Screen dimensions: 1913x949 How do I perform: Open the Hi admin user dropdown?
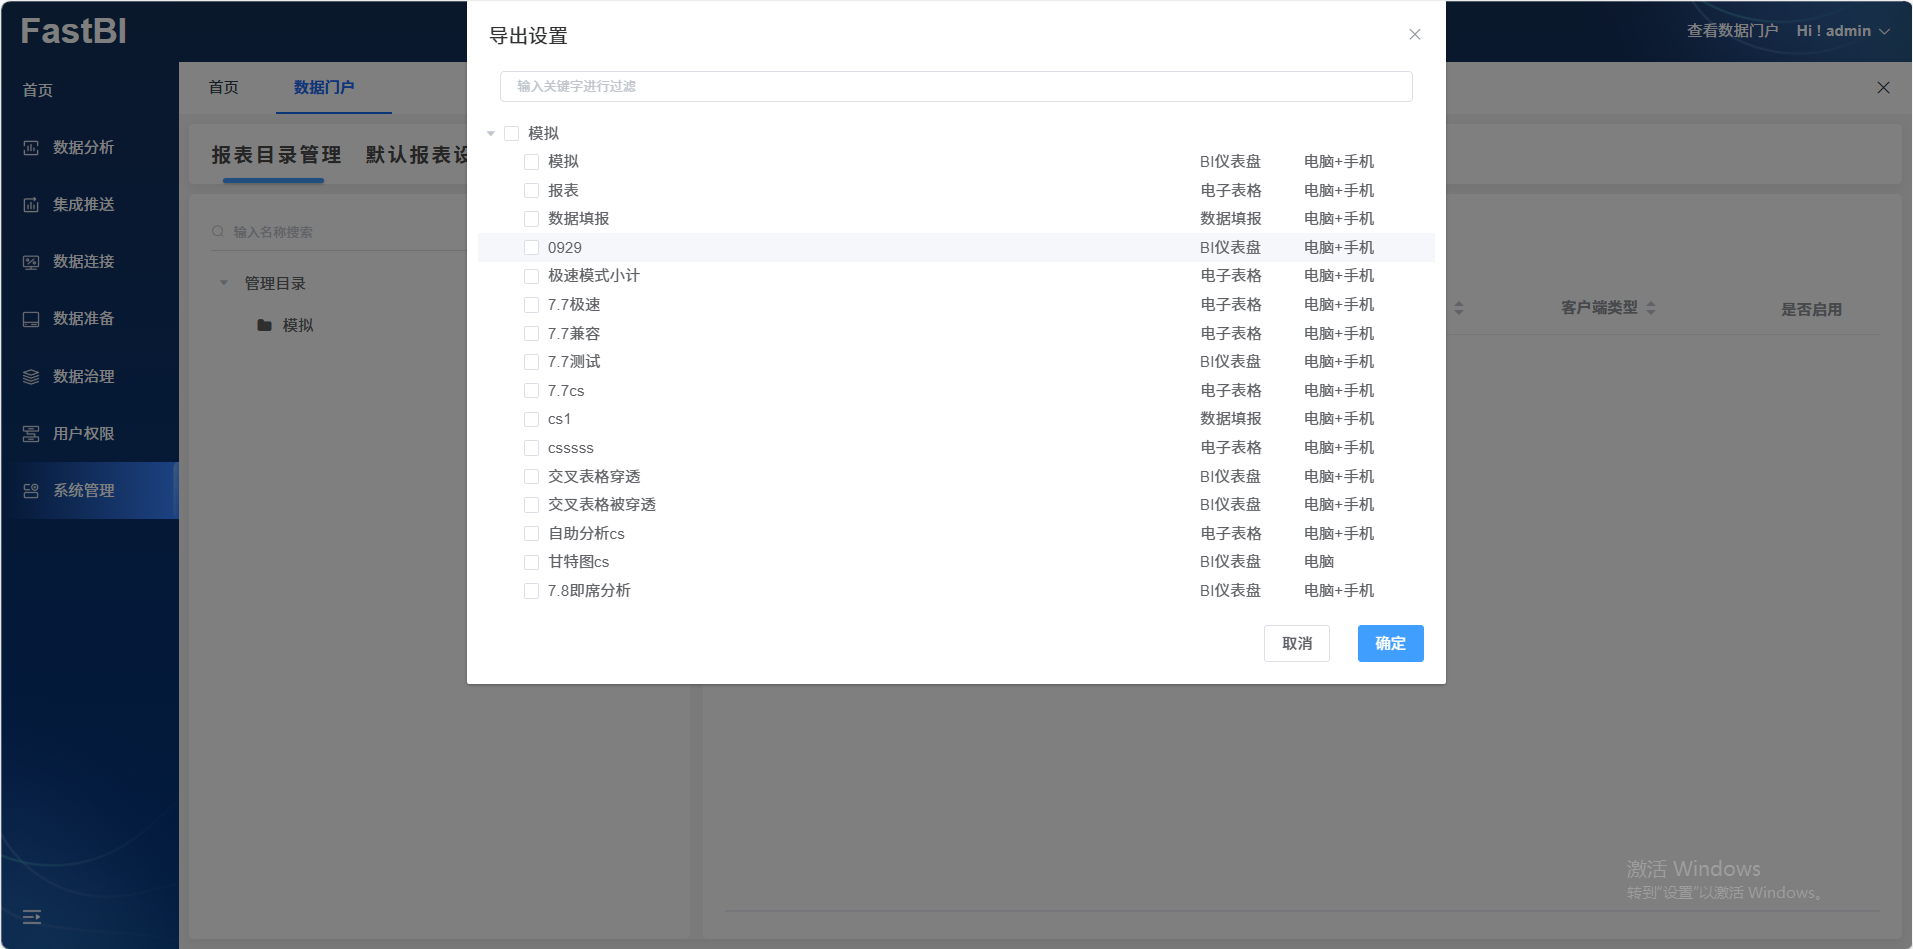point(1842,31)
